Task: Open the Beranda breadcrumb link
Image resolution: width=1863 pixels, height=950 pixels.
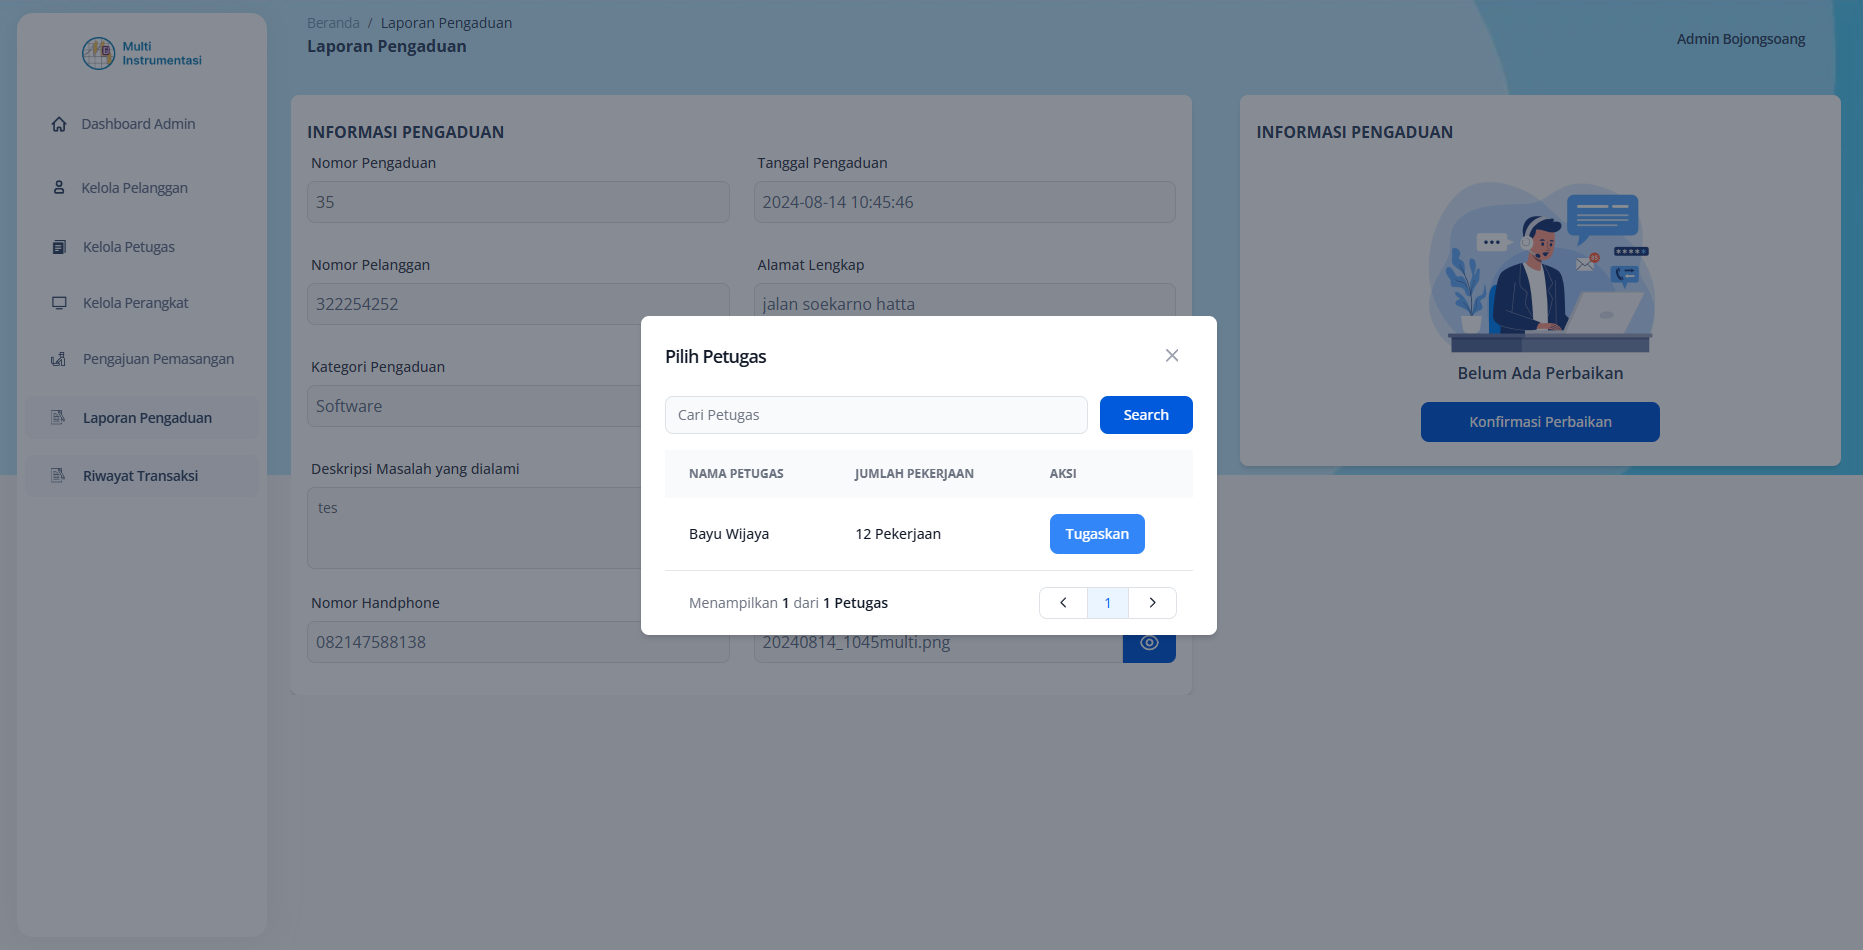Action: click(333, 22)
